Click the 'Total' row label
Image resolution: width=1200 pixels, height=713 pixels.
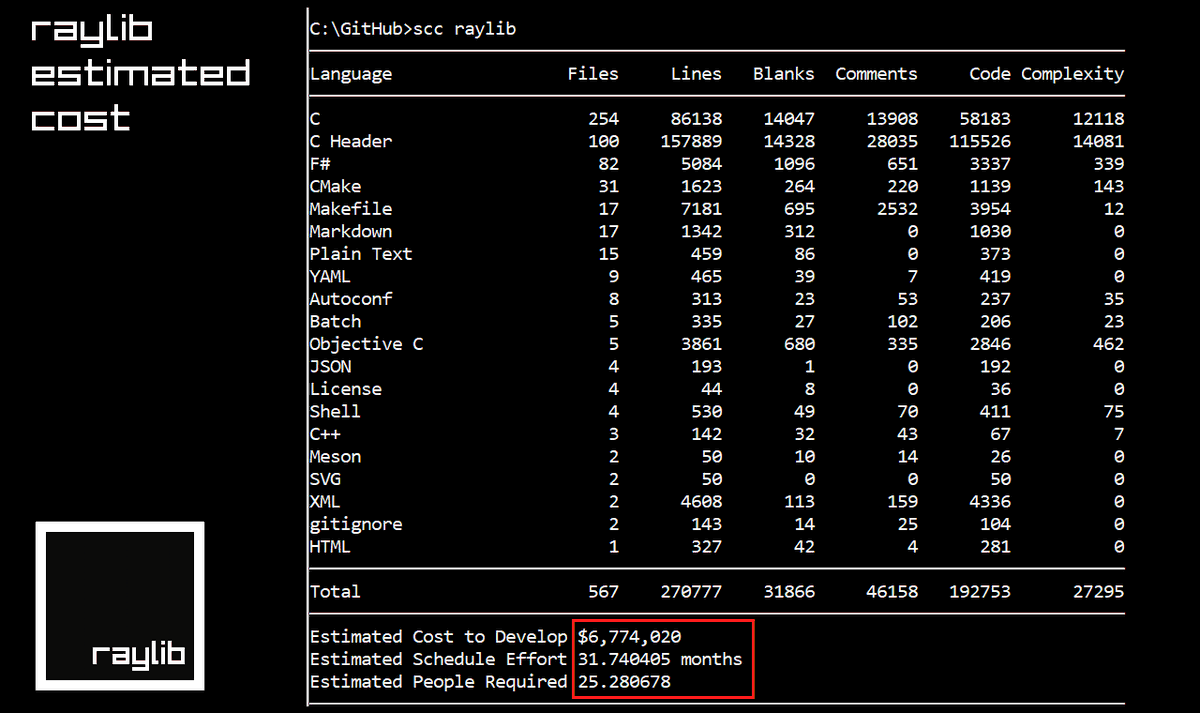pos(336,591)
